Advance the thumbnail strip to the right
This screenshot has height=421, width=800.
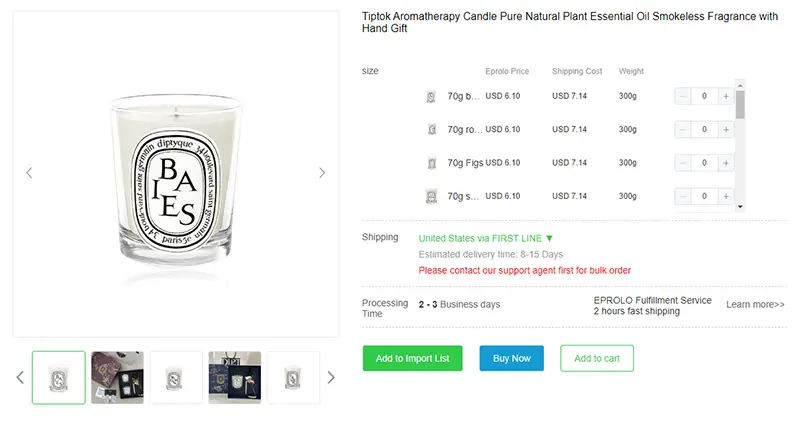pyautogui.click(x=331, y=378)
